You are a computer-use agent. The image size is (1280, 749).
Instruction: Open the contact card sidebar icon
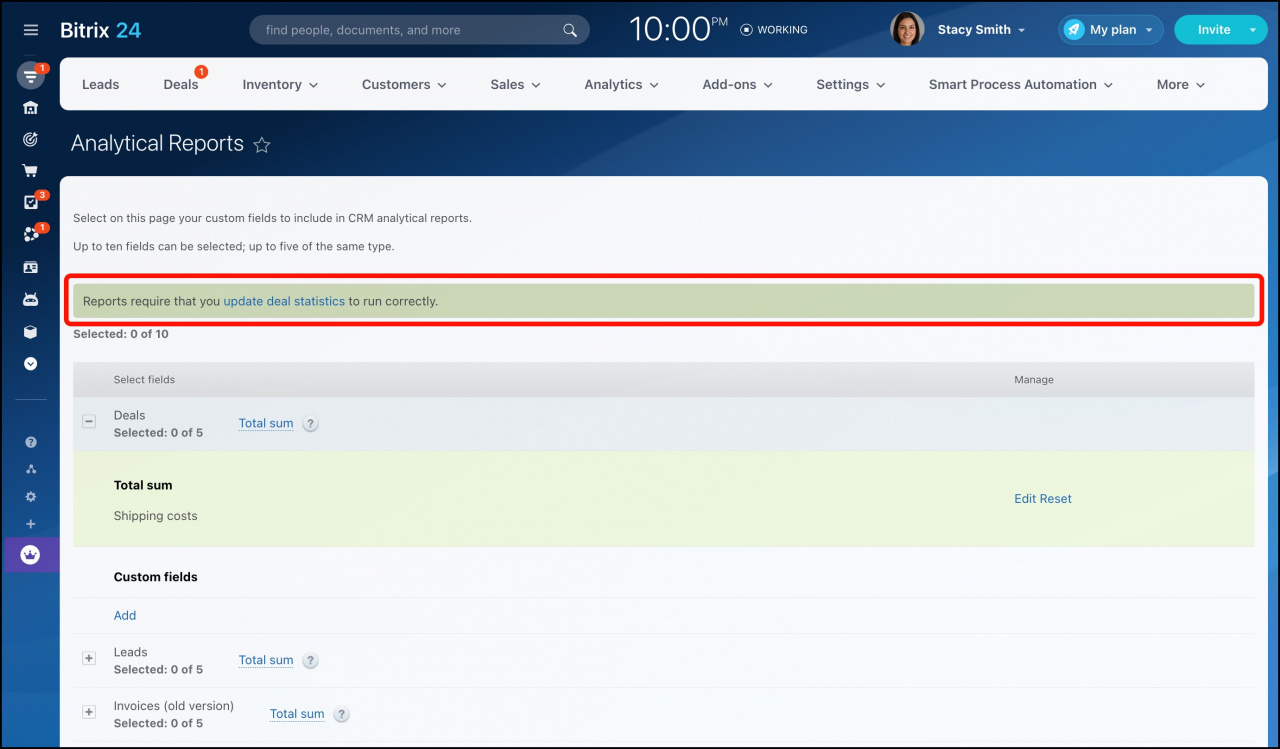30,267
